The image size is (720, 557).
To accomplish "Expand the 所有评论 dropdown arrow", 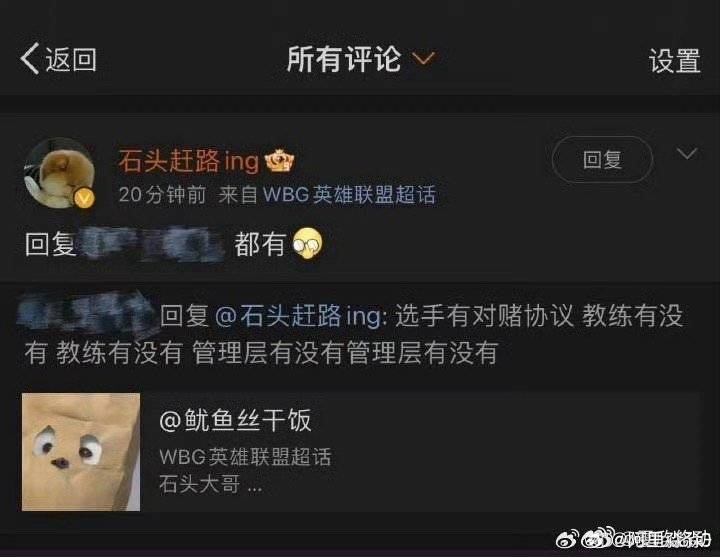I will (x=423, y=58).
